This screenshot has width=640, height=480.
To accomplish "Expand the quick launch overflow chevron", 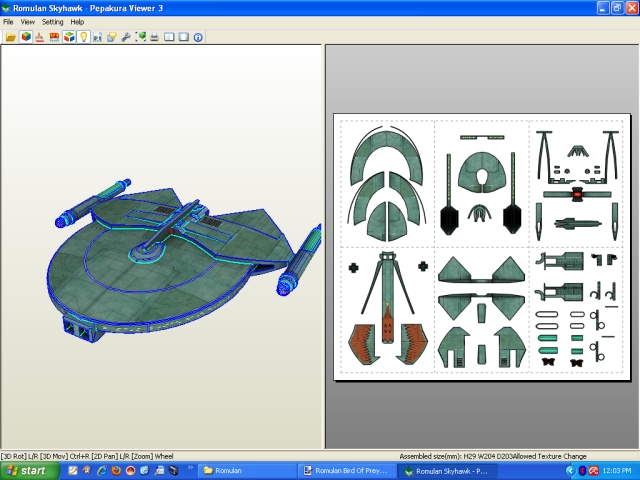I will pyautogui.click(x=190, y=467).
